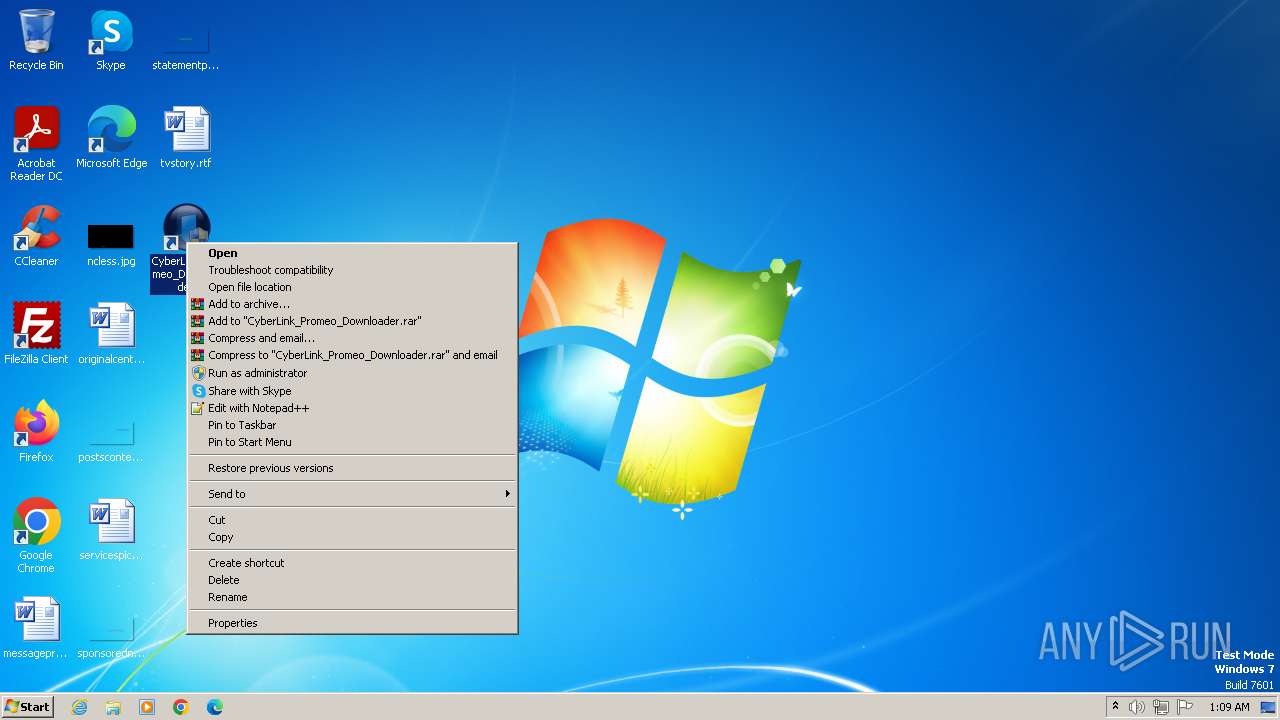This screenshot has width=1280, height=720.
Task: Choose Share with Skype
Action: [x=353, y=391]
